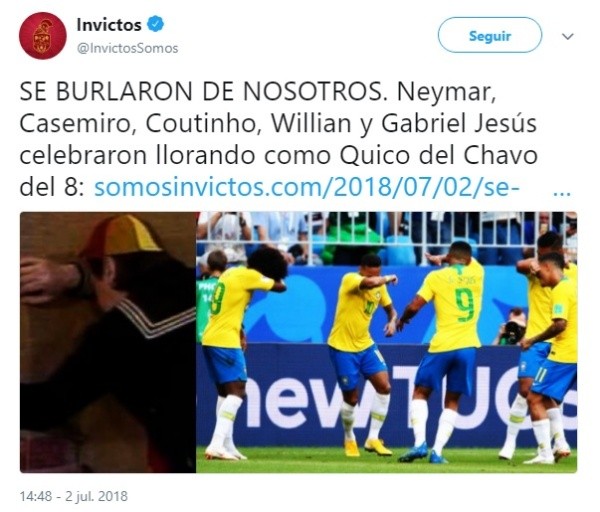Click the blue verified badge icon

tap(156, 24)
